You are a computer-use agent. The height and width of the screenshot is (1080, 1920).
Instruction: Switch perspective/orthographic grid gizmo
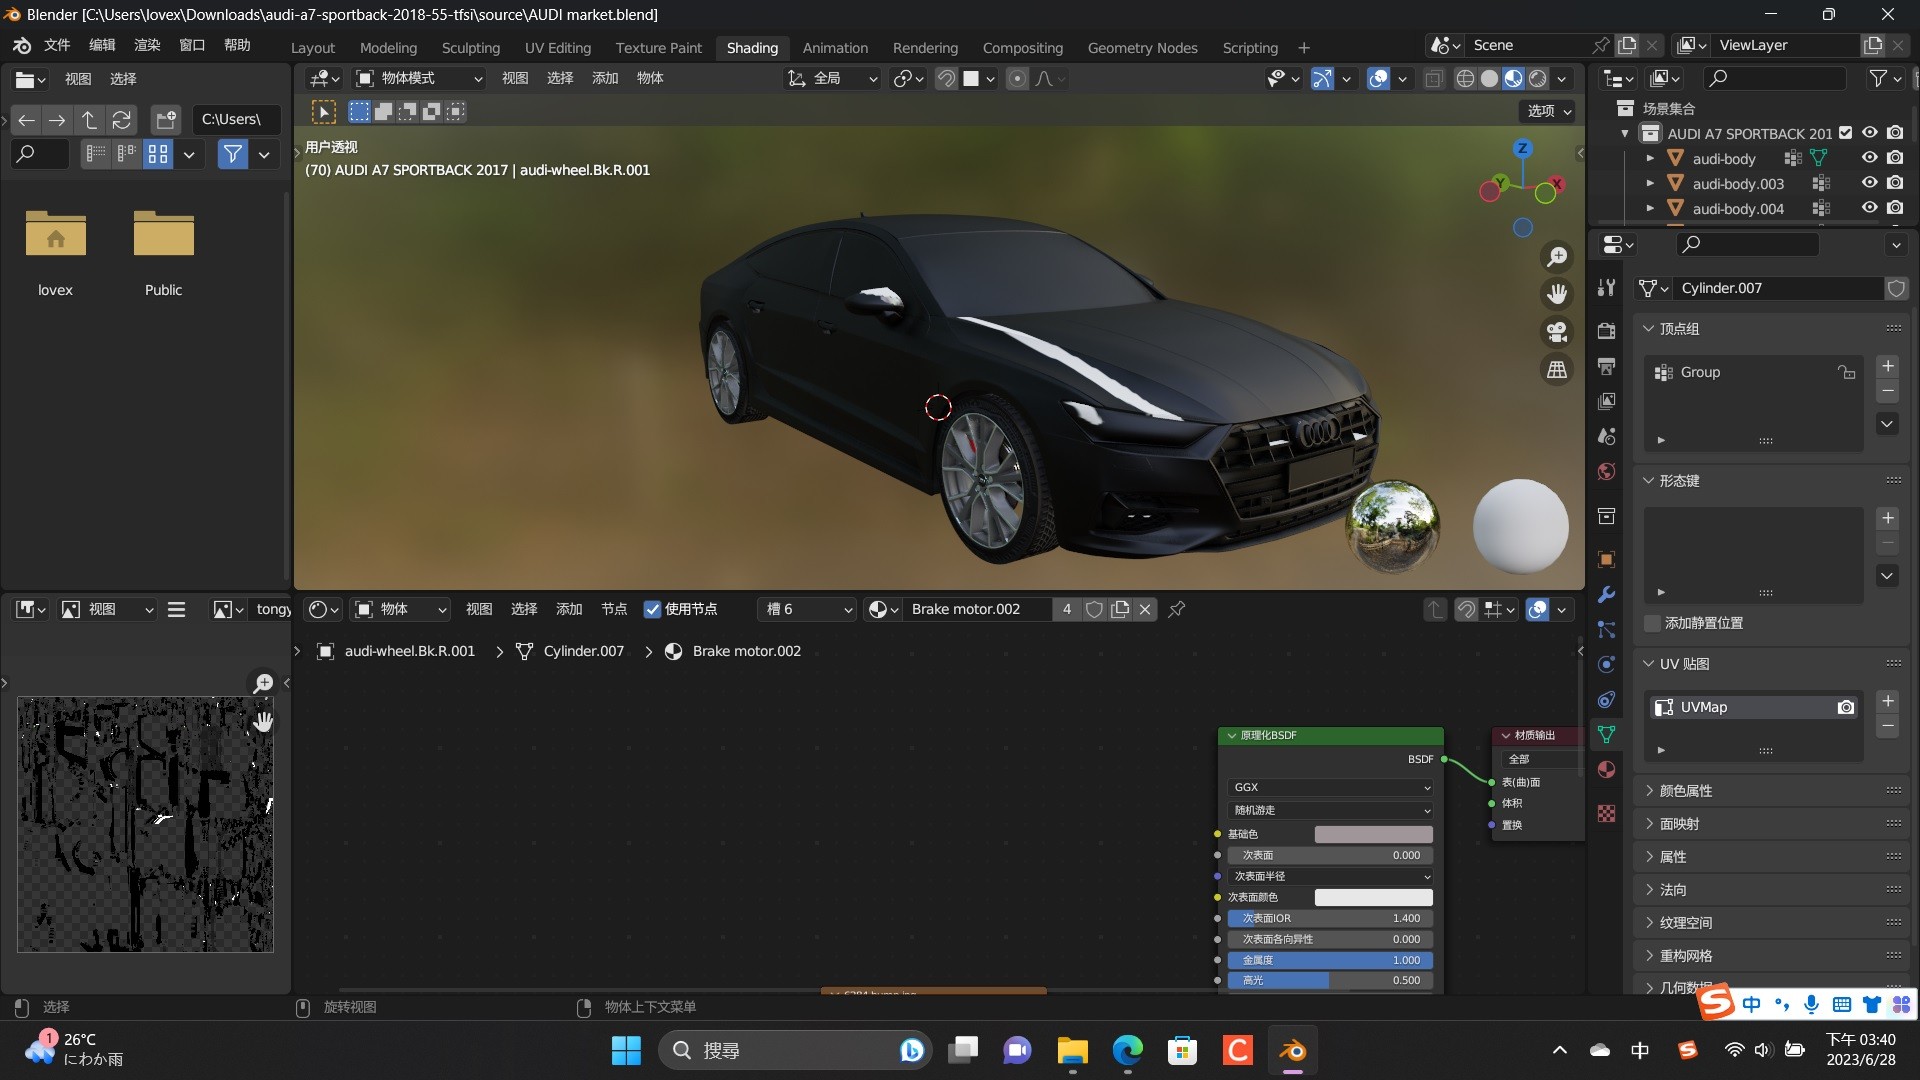point(1557,370)
